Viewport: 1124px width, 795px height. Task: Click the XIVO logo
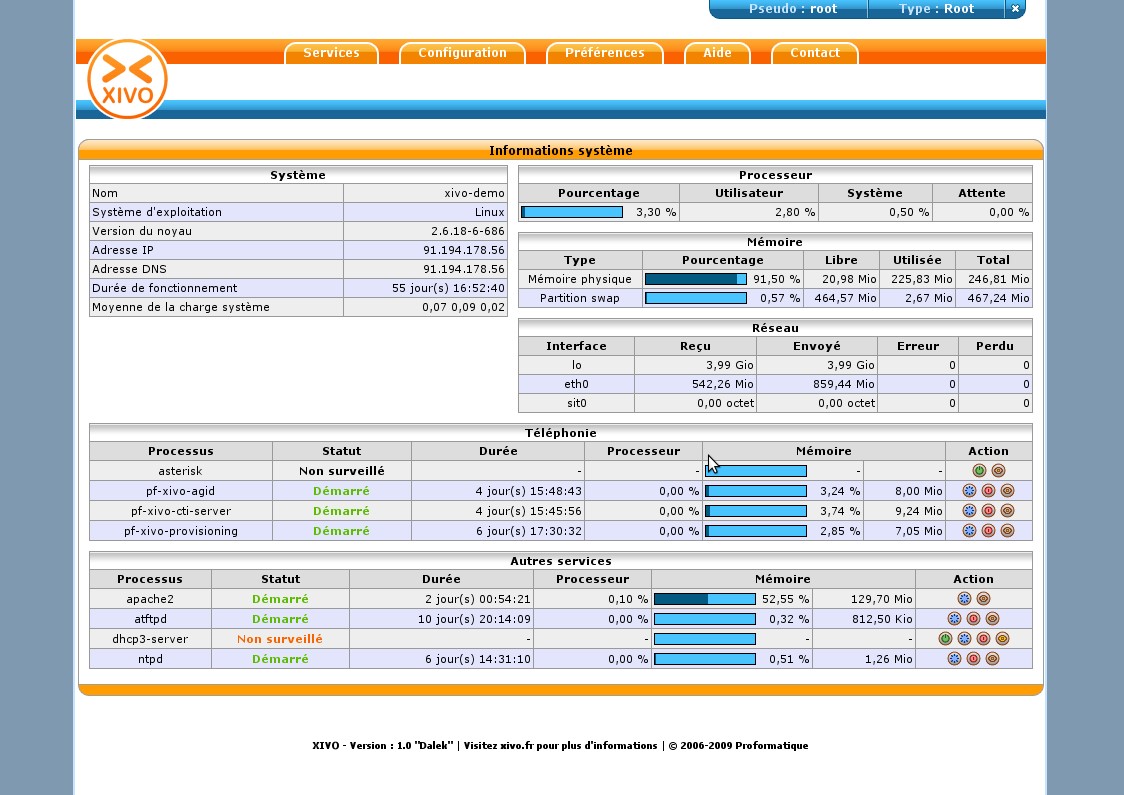coord(127,79)
